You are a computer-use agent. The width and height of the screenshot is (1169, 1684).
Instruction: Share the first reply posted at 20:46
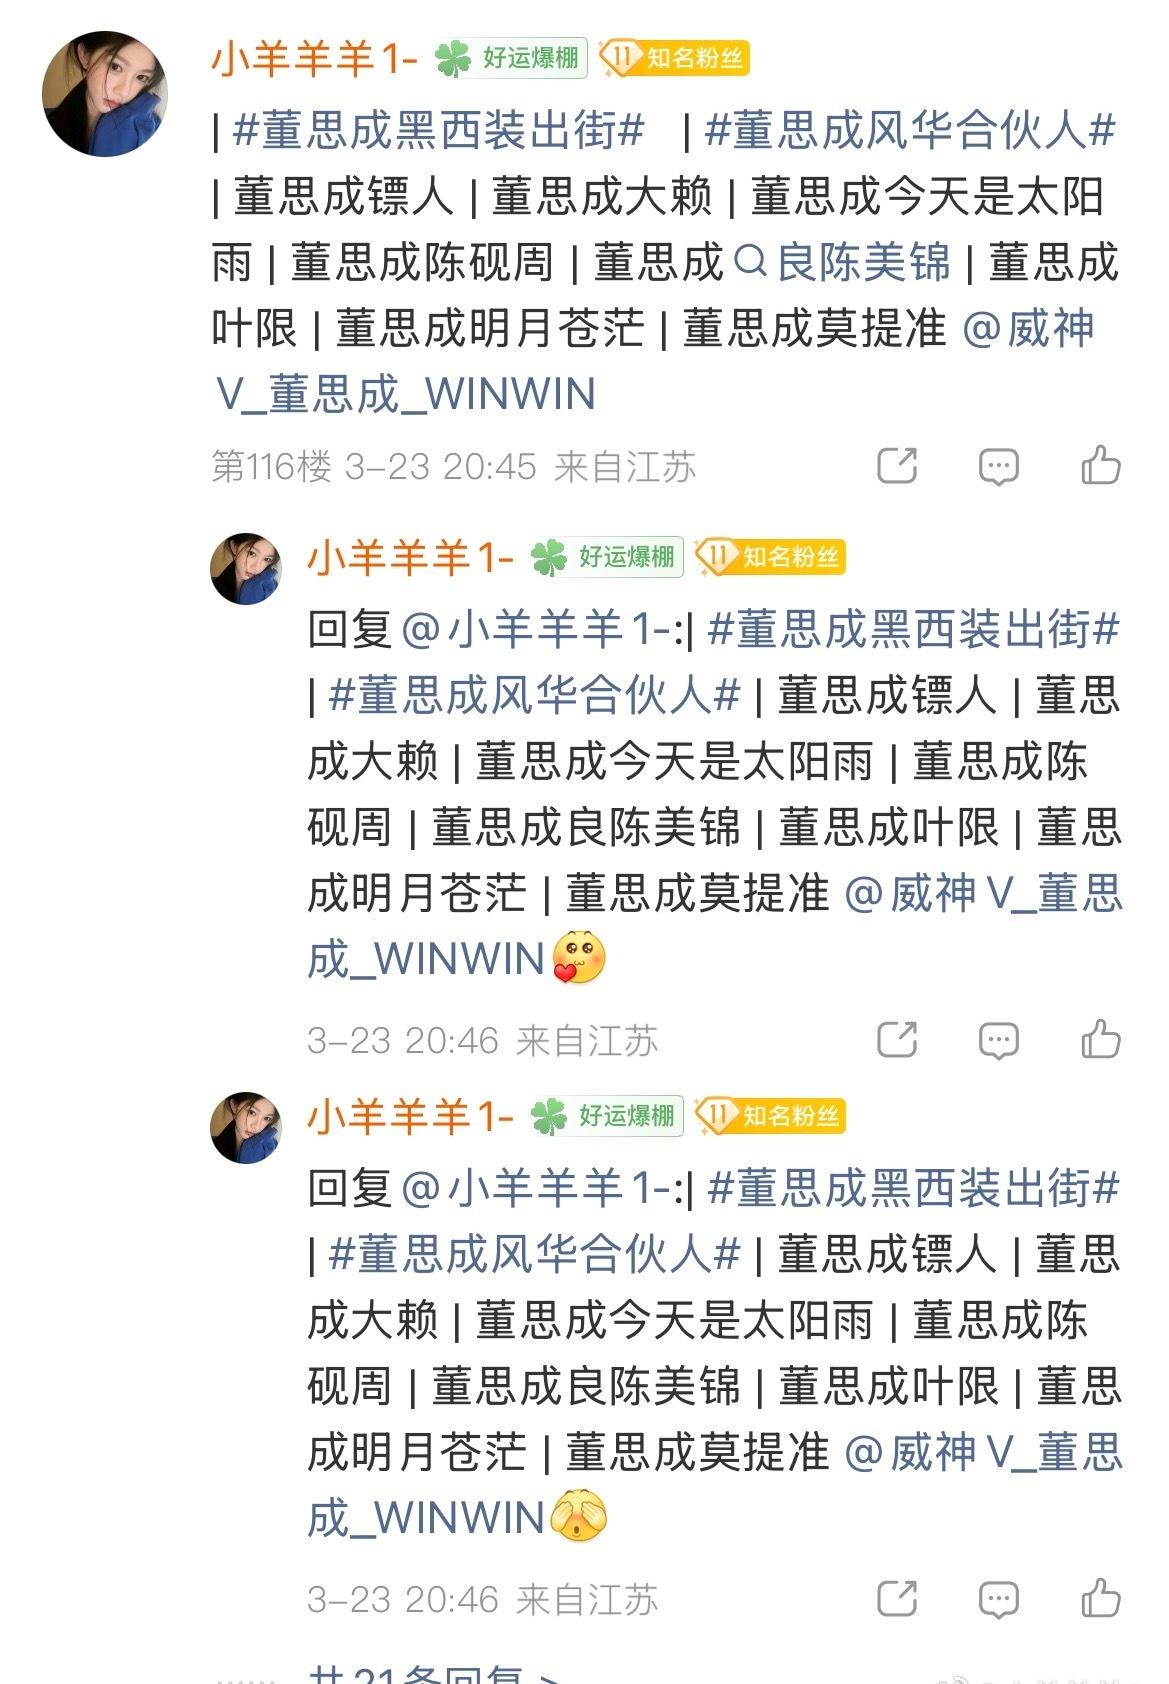click(x=897, y=1039)
